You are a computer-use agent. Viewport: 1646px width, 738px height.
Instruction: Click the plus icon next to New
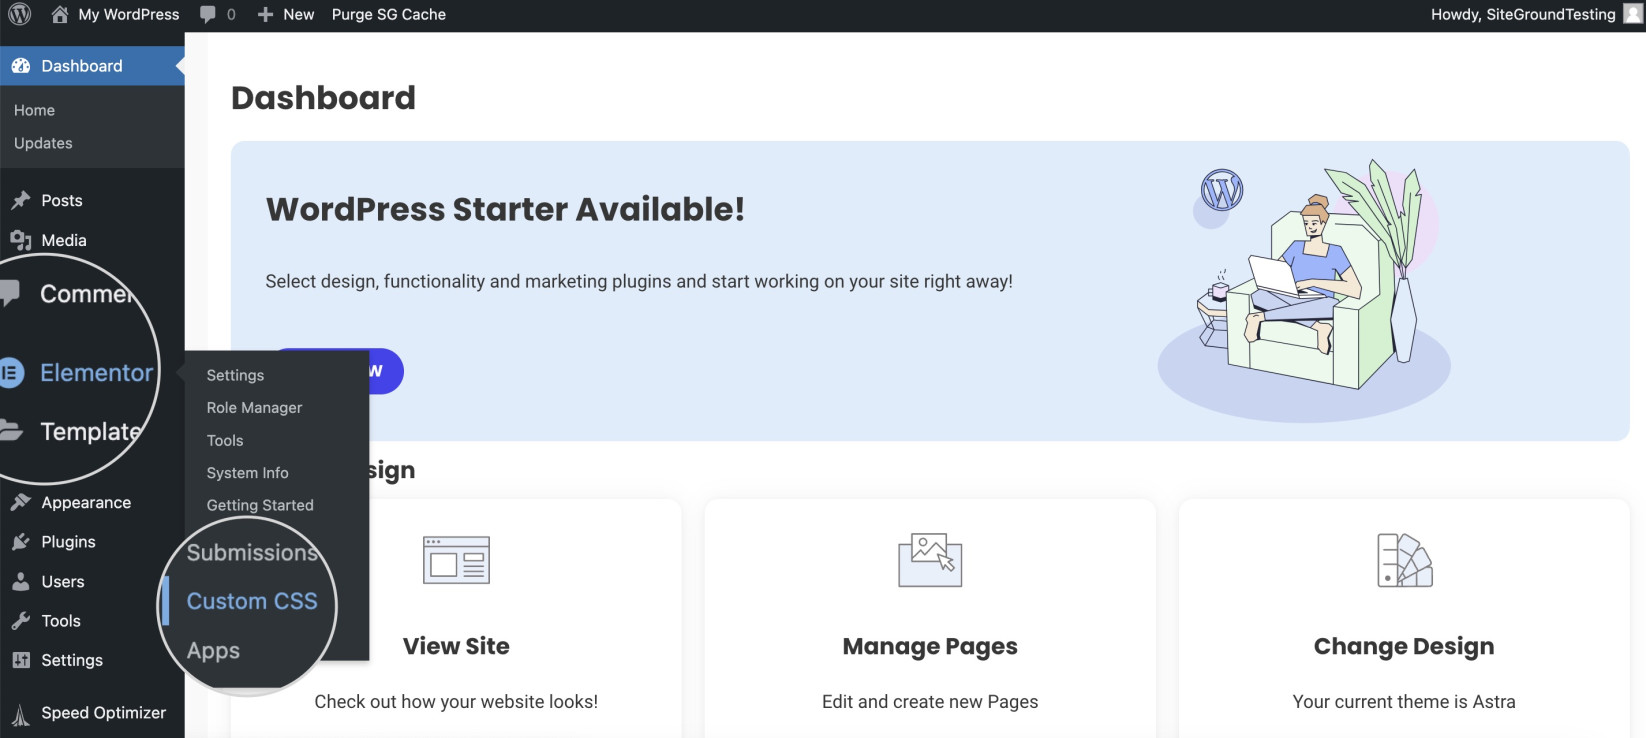(265, 14)
